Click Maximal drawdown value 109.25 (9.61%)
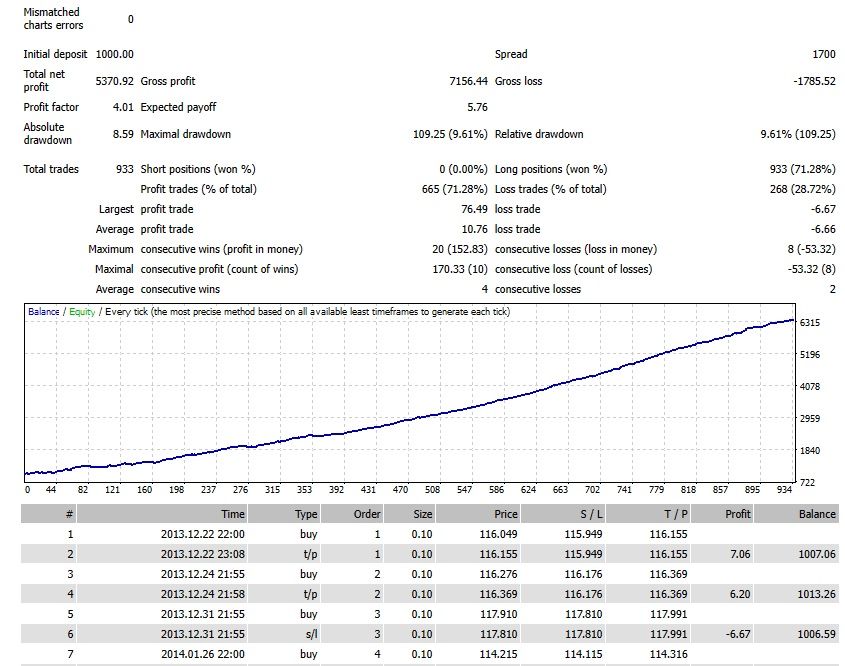The height and width of the screenshot is (666, 845). [x=450, y=134]
